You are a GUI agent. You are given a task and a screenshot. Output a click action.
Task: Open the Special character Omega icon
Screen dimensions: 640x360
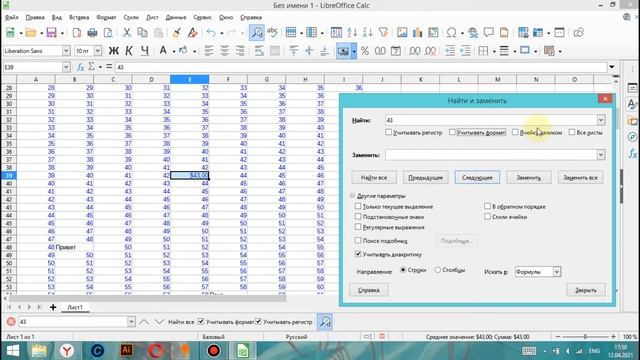click(x=451, y=33)
